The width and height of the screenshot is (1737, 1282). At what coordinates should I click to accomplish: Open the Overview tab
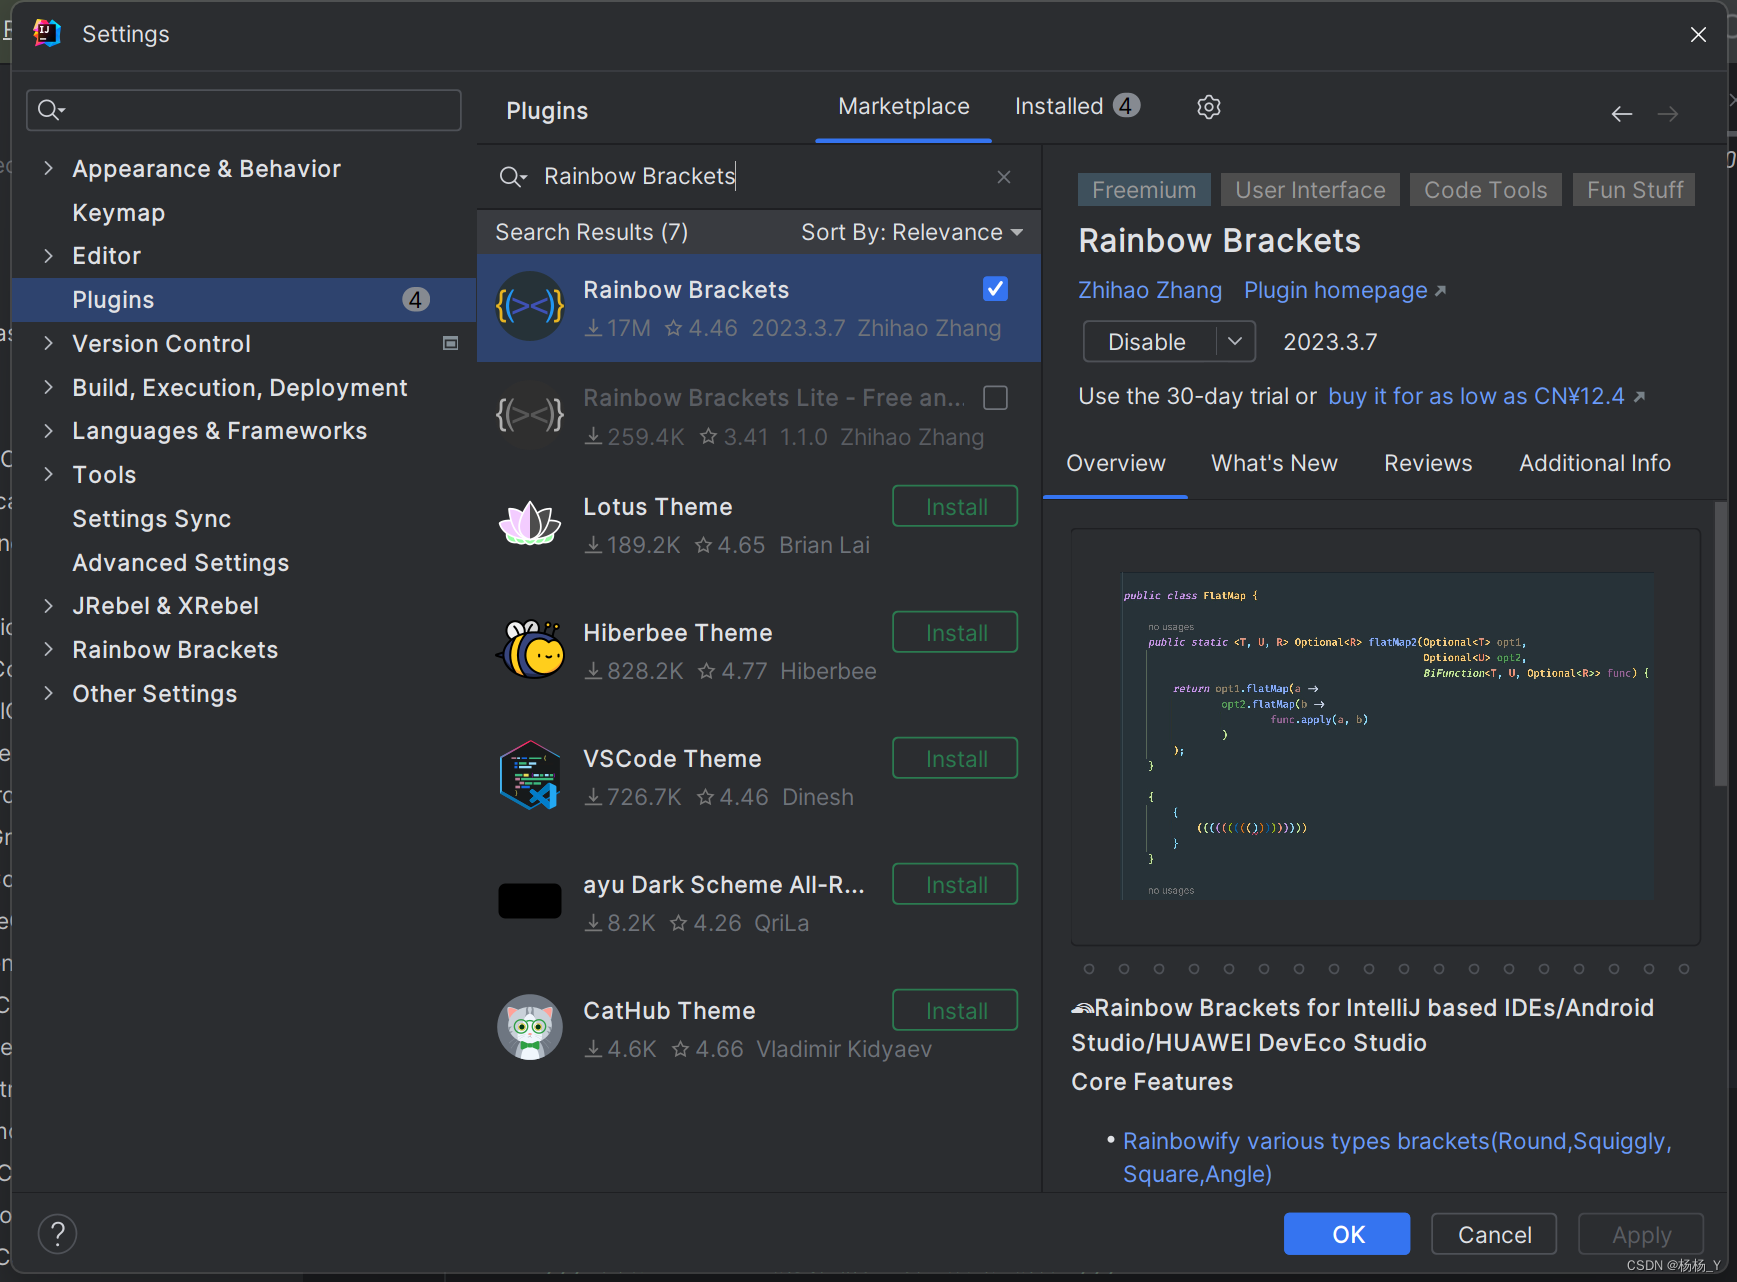(x=1116, y=463)
